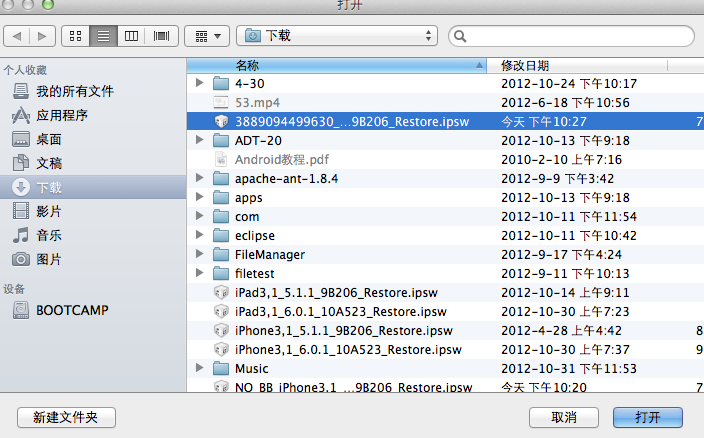Expand the 4-30 folder

pos(200,83)
